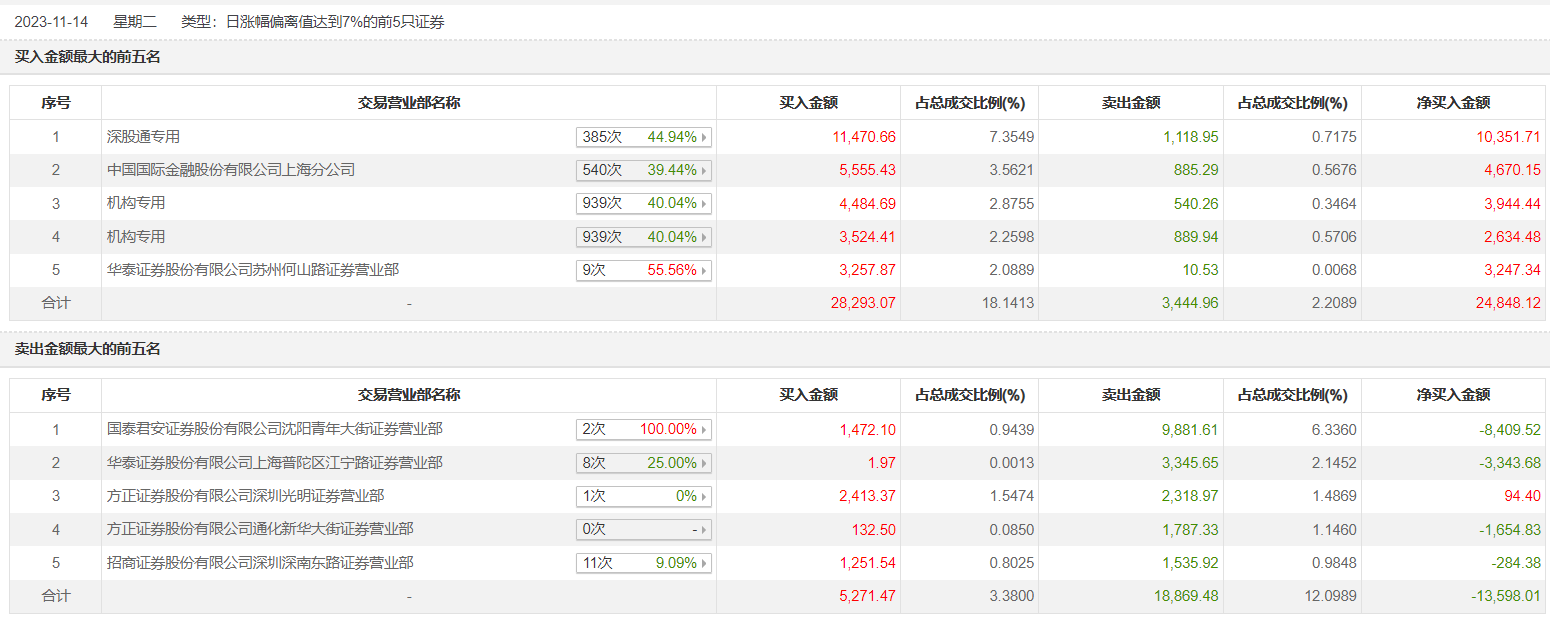Expand the 9次 55.56% stats box
The image size is (1550, 620).
tap(644, 270)
